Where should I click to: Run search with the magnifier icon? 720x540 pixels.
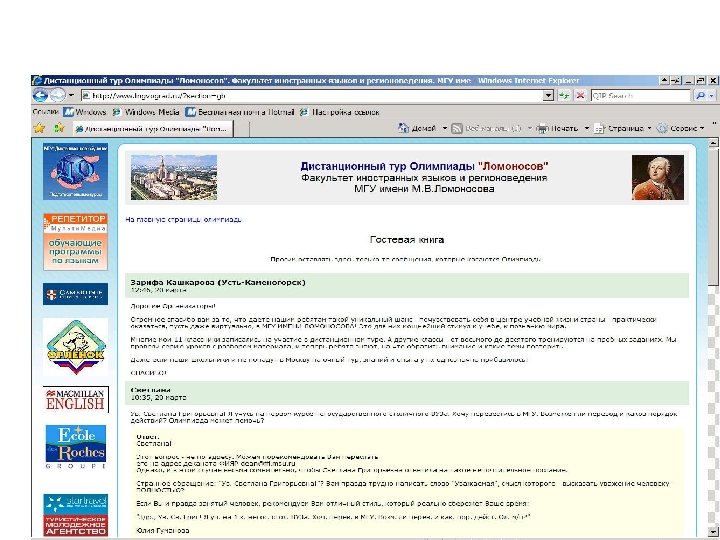(700, 96)
